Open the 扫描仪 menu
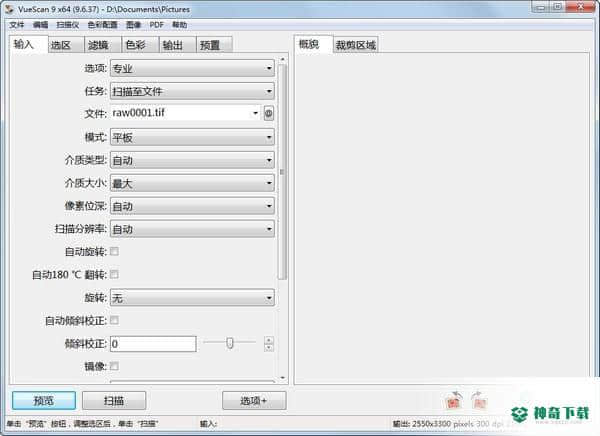The width and height of the screenshot is (600, 436). point(67,25)
